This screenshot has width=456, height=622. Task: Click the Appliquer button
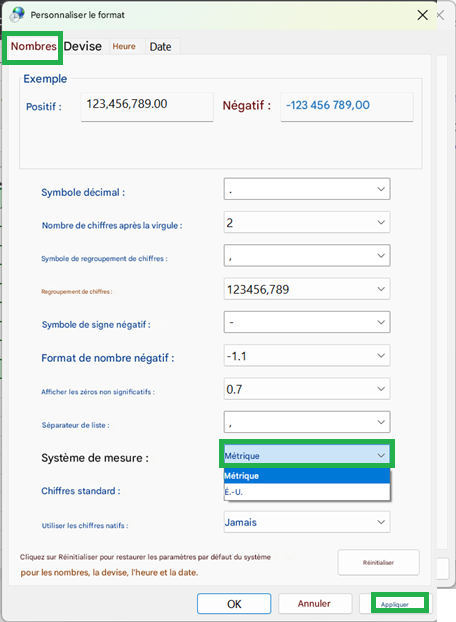pyautogui.click(x=395, y=604)
